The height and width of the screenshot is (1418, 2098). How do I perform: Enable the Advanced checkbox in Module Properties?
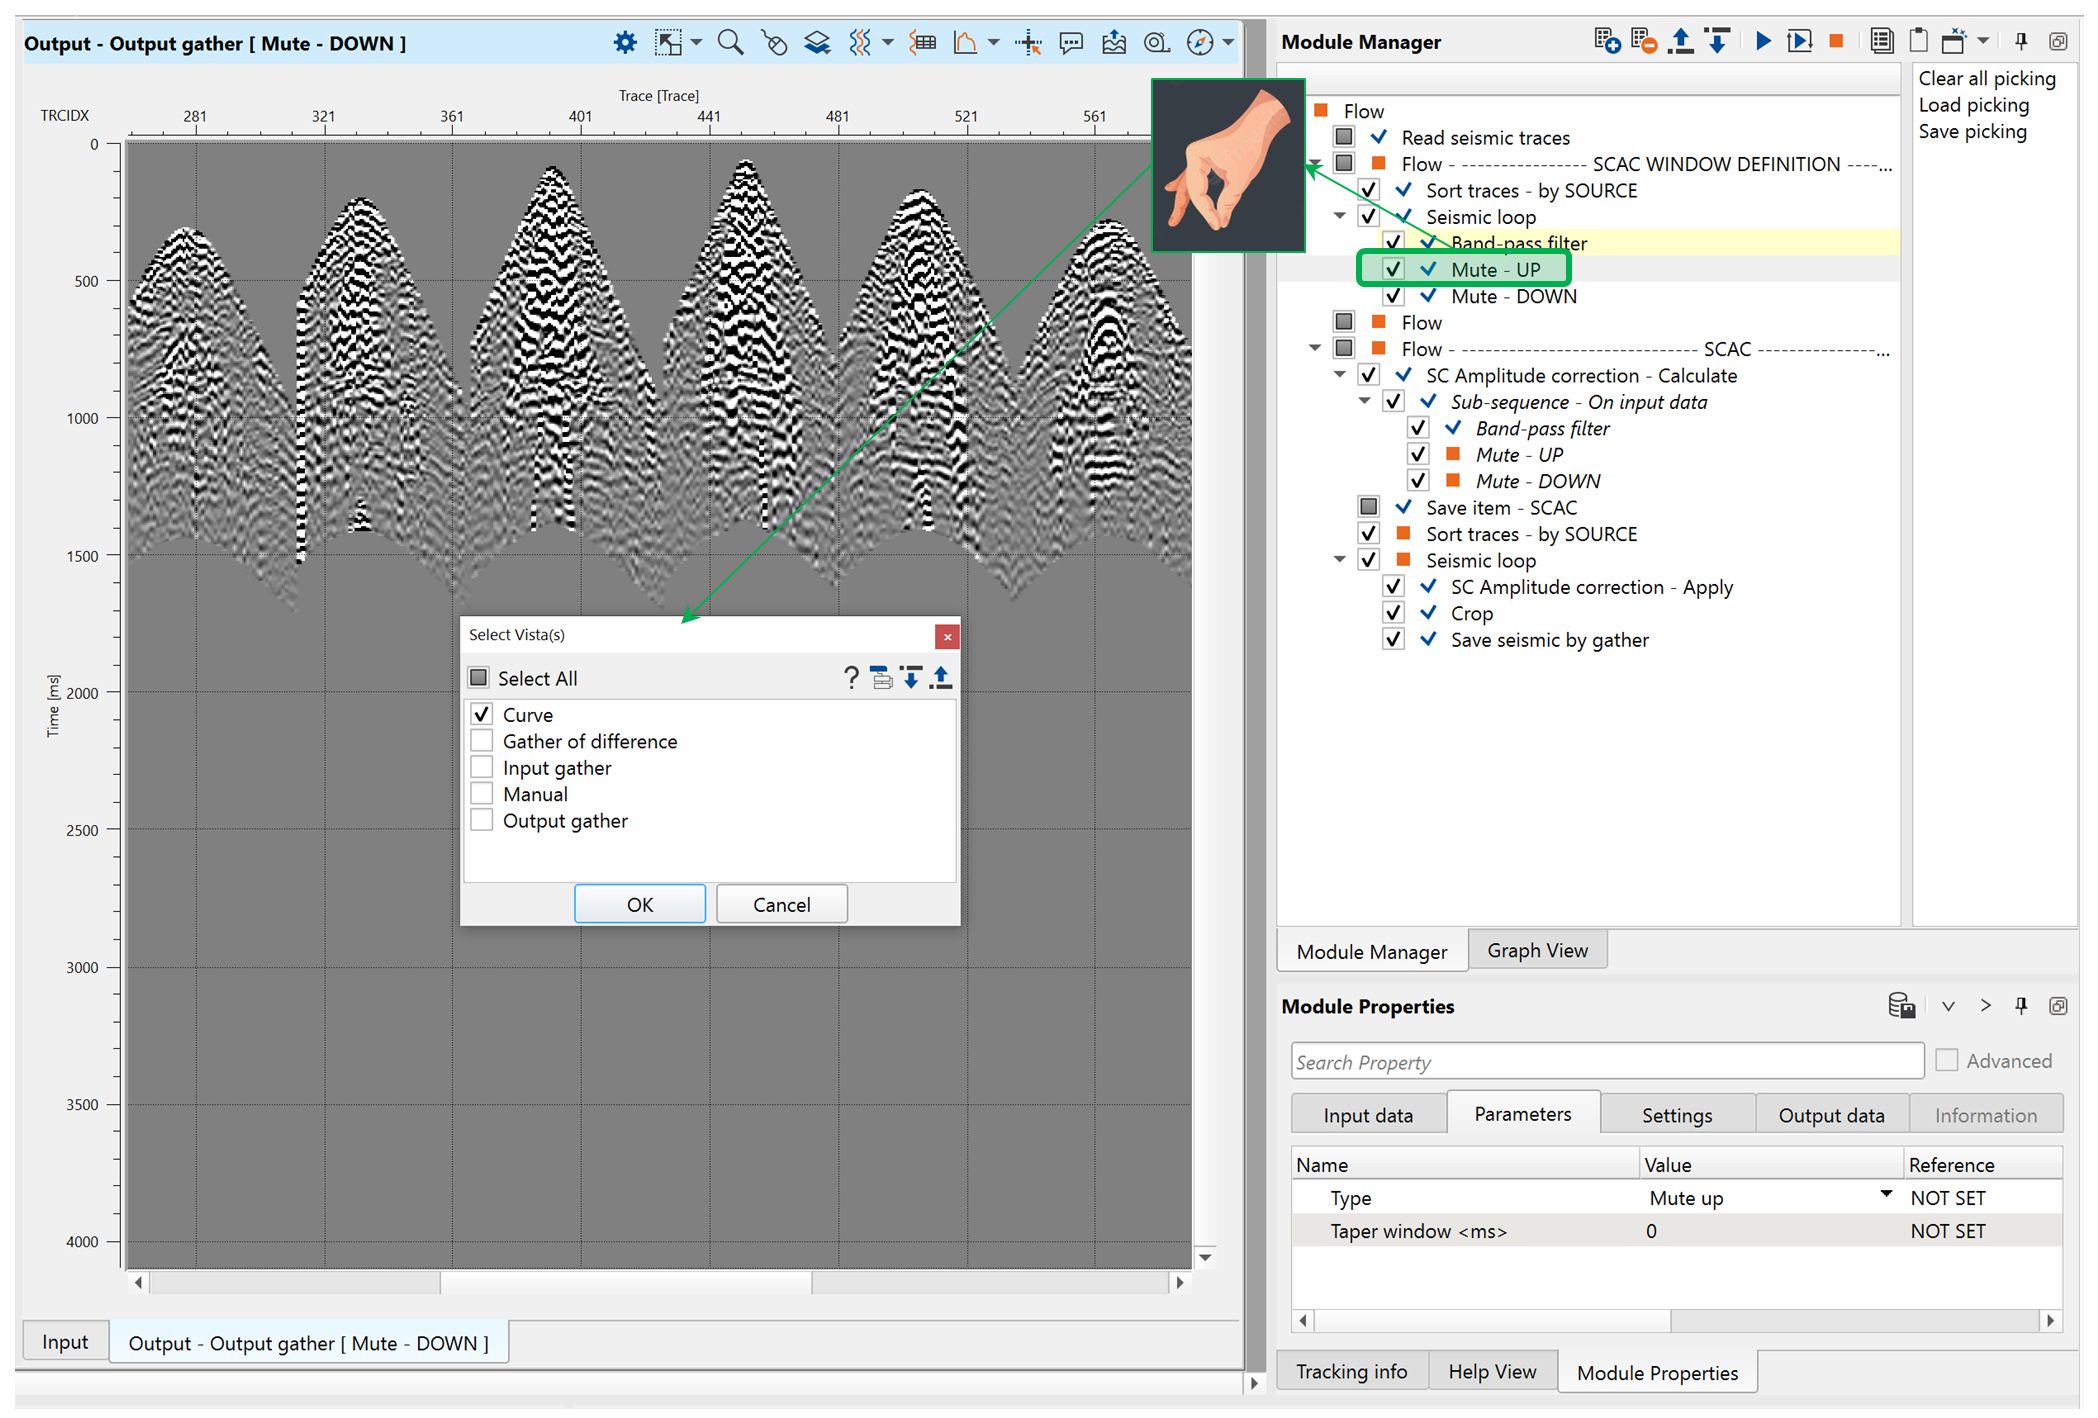(1946, 1060)
